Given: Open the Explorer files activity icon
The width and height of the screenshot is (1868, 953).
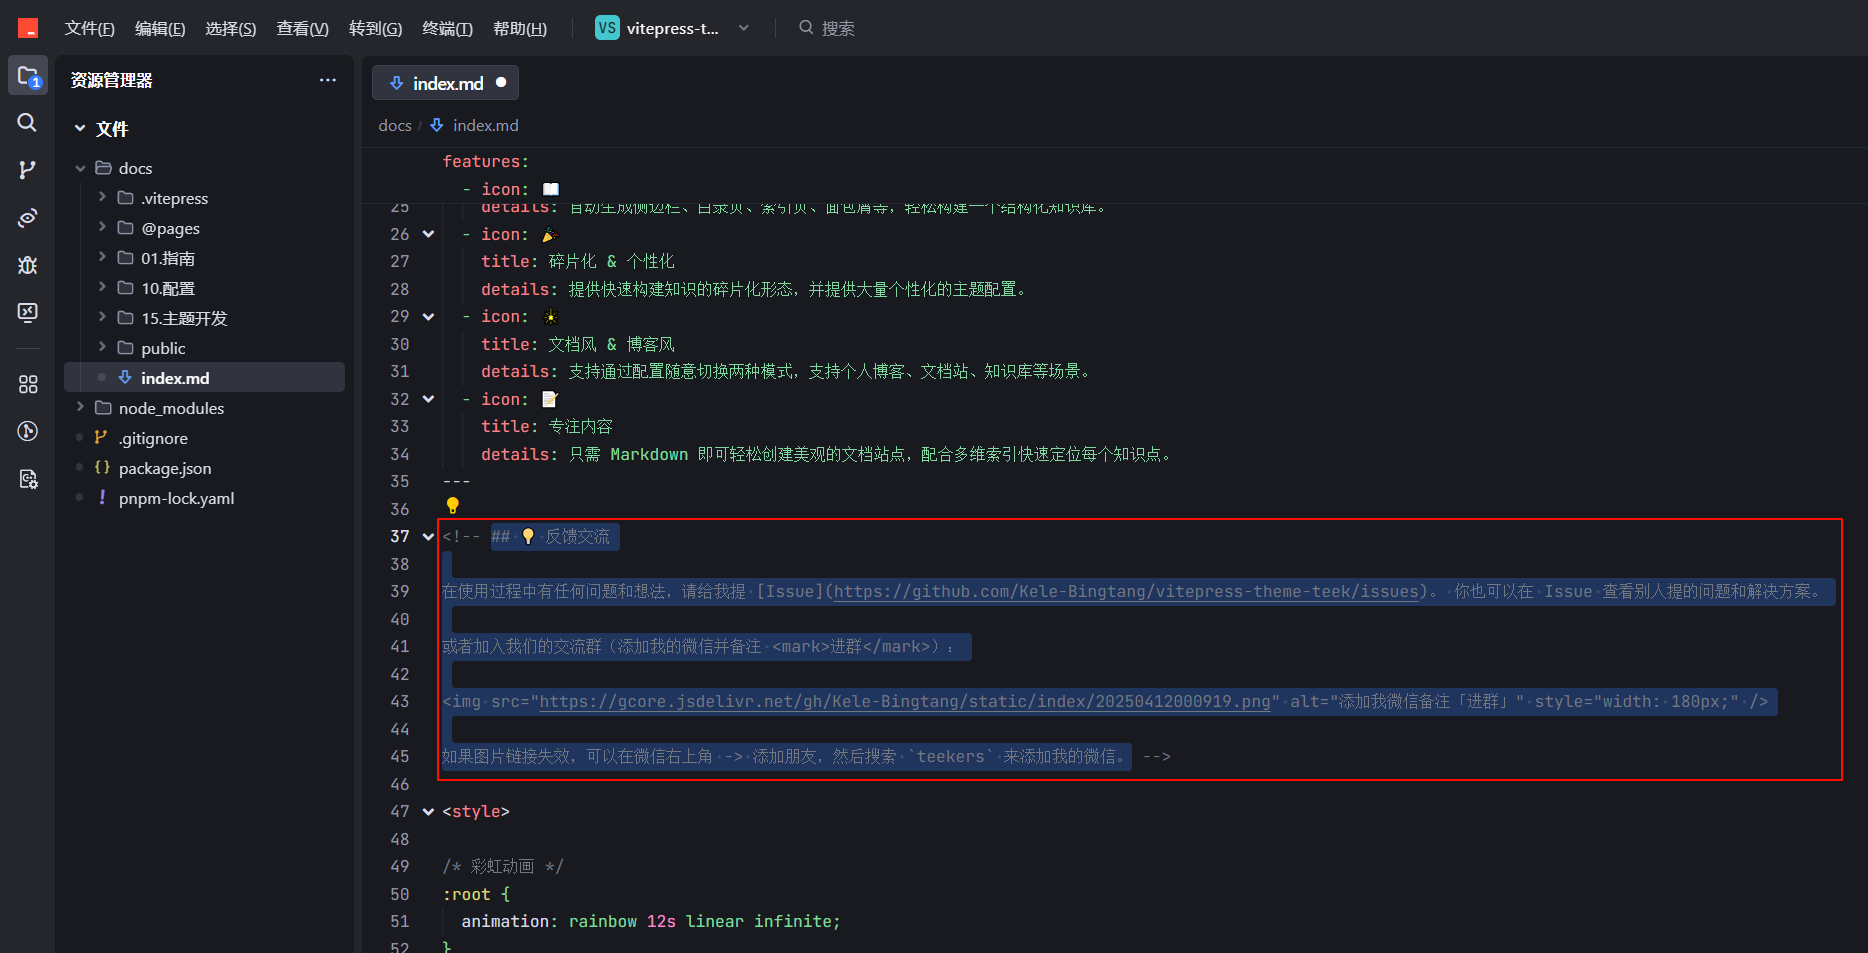Looking at the screenshot, I should (28, 76).
